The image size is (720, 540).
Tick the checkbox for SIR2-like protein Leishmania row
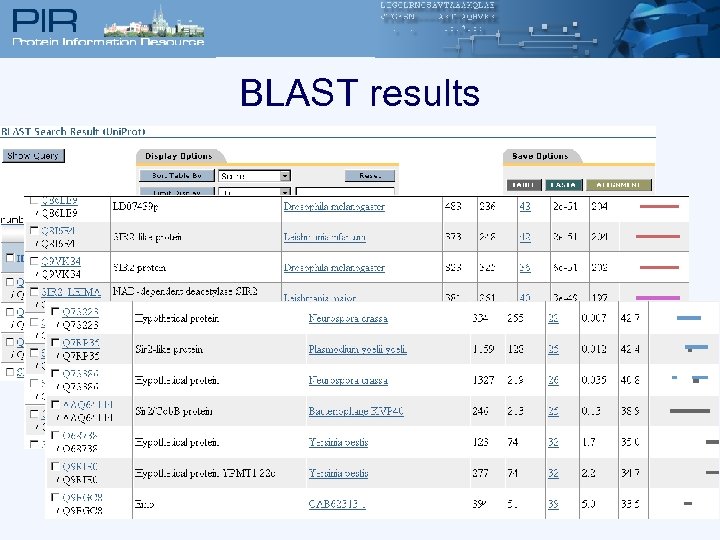point(34,230)
